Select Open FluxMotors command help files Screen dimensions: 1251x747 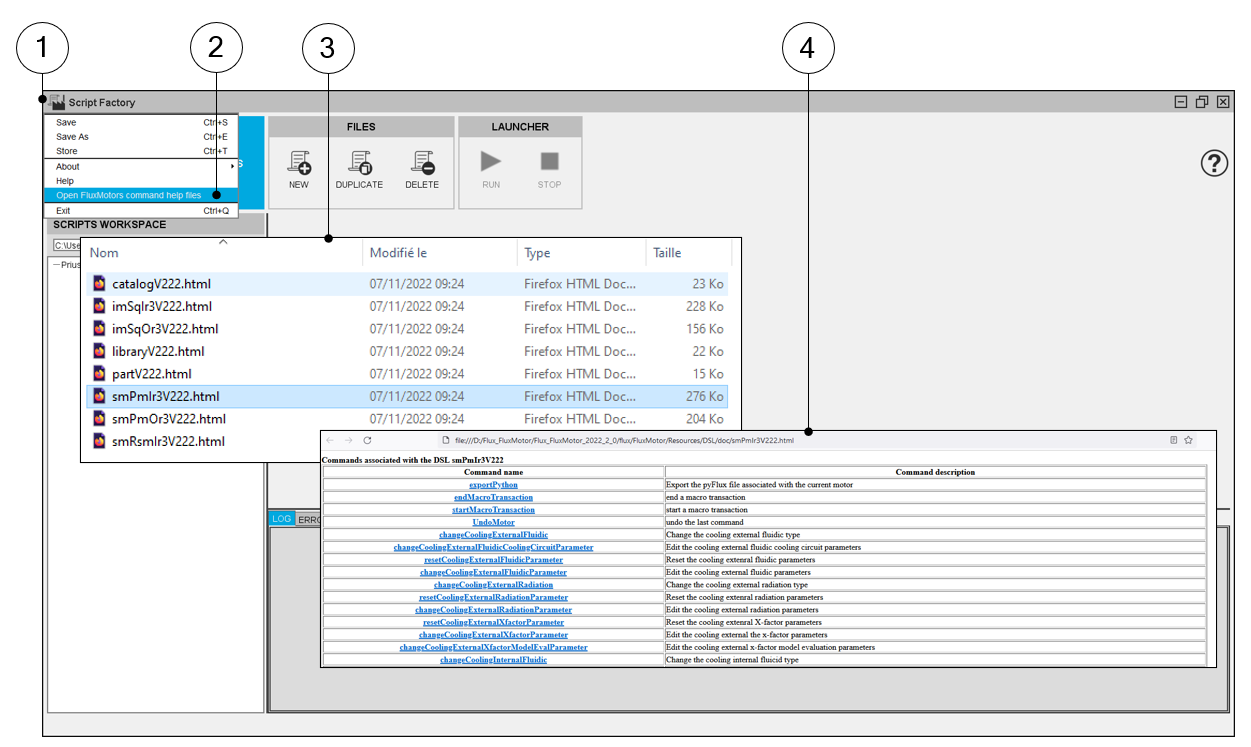coord(129,195)
